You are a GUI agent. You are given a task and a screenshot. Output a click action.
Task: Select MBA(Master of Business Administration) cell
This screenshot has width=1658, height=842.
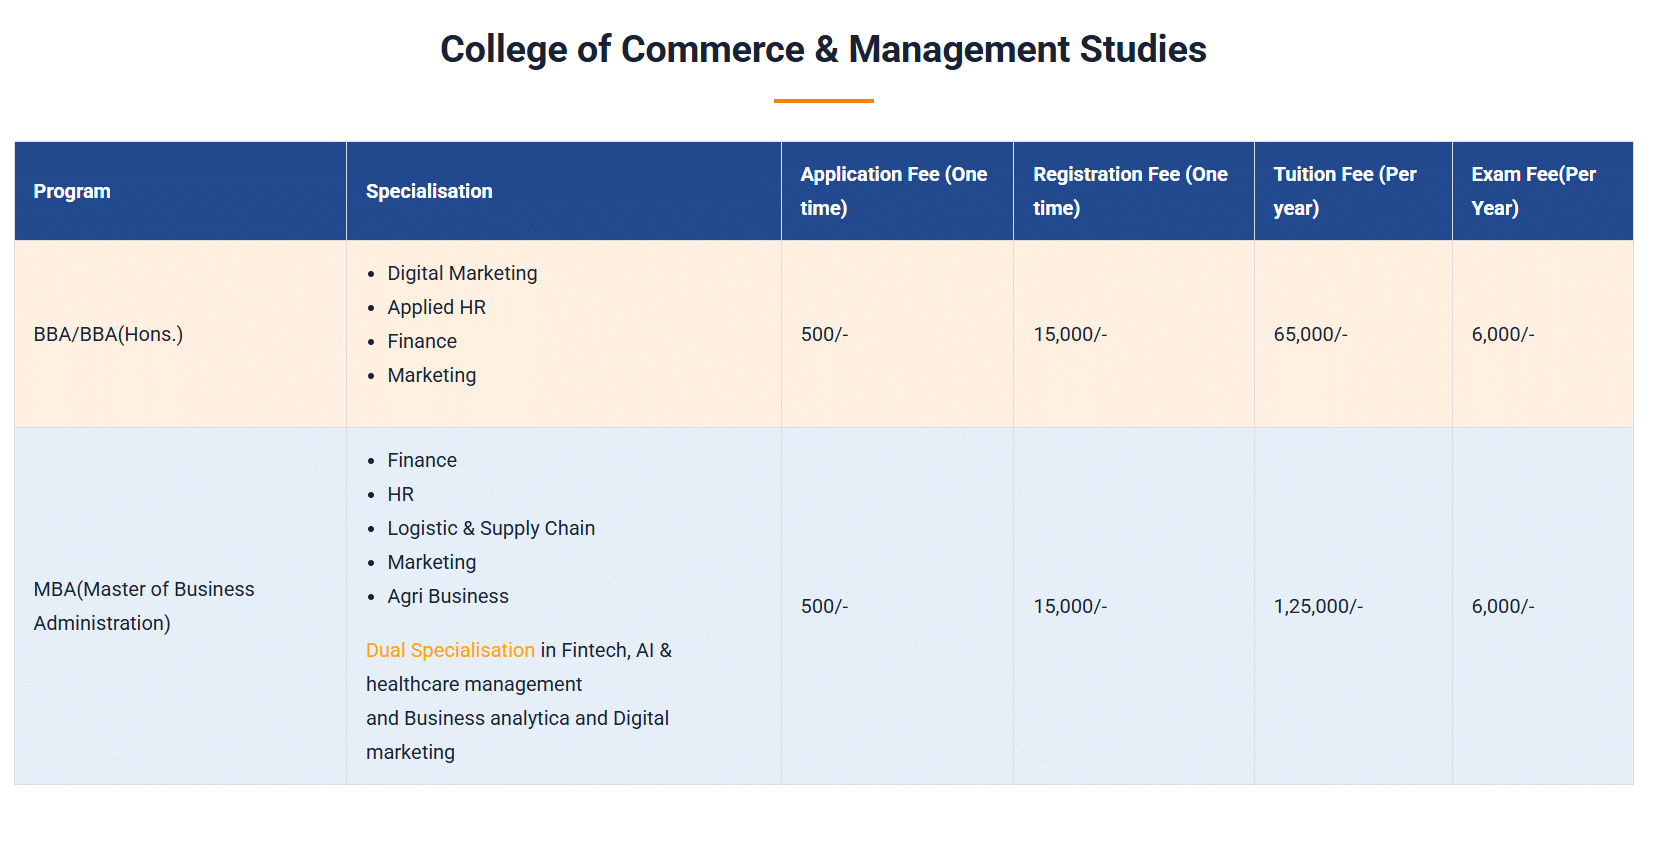[143, 606]
